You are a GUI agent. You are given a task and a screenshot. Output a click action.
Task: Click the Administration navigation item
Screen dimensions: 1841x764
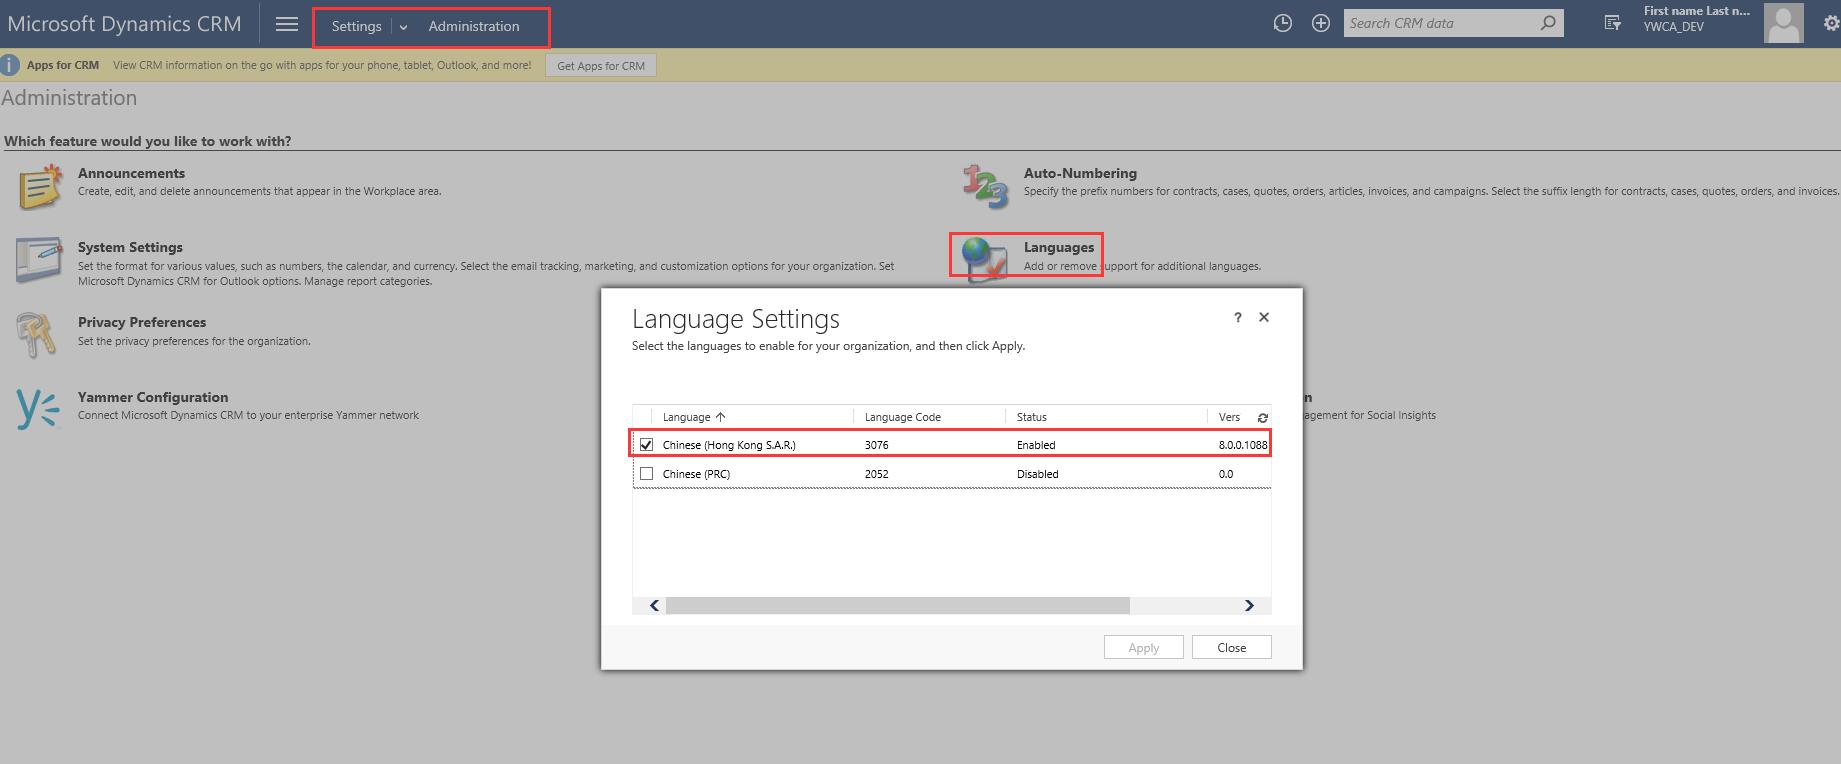474,26
